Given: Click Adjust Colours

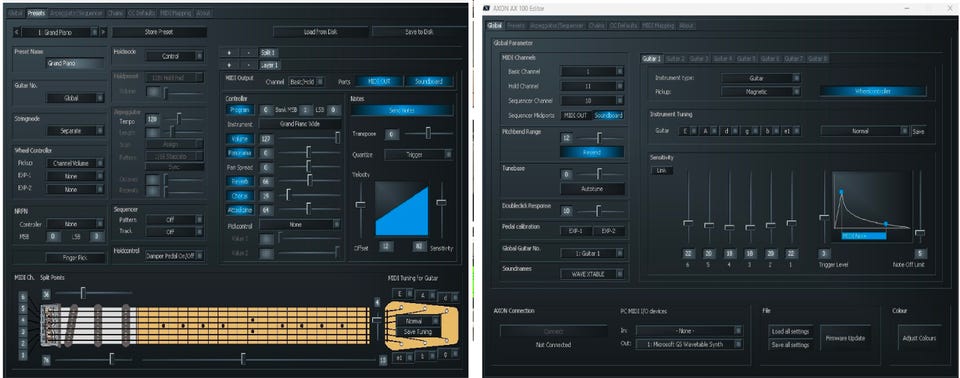Looking at the screenshot, I should (919, 338).
